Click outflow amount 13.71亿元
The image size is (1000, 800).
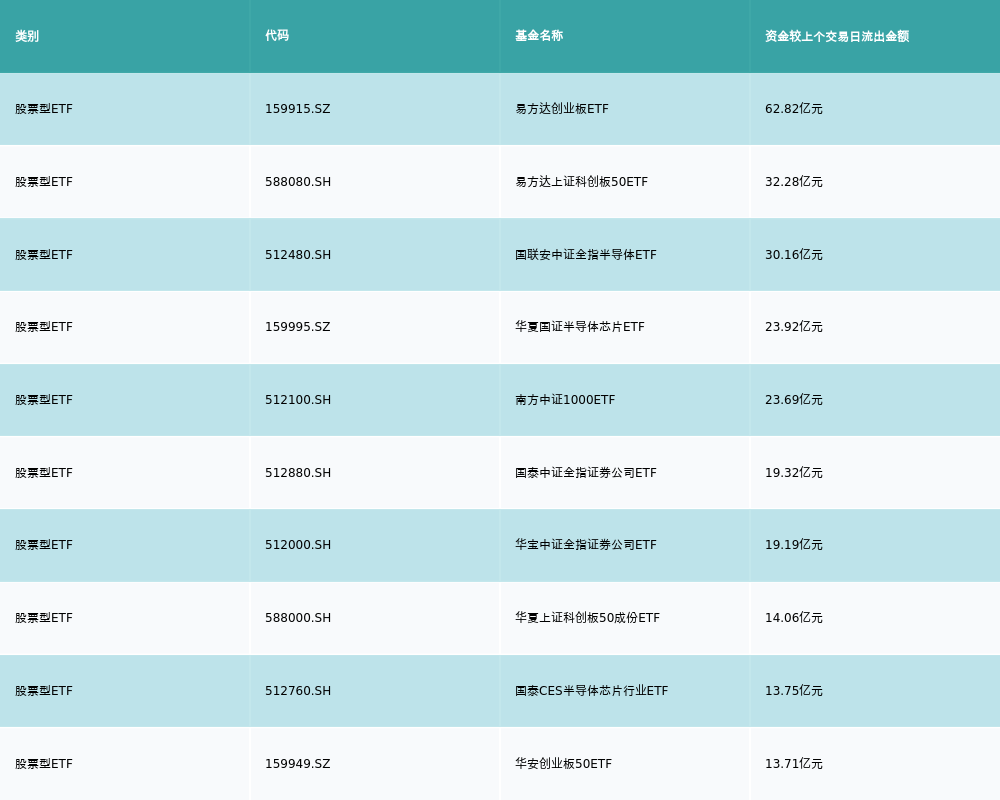point(793,764)
